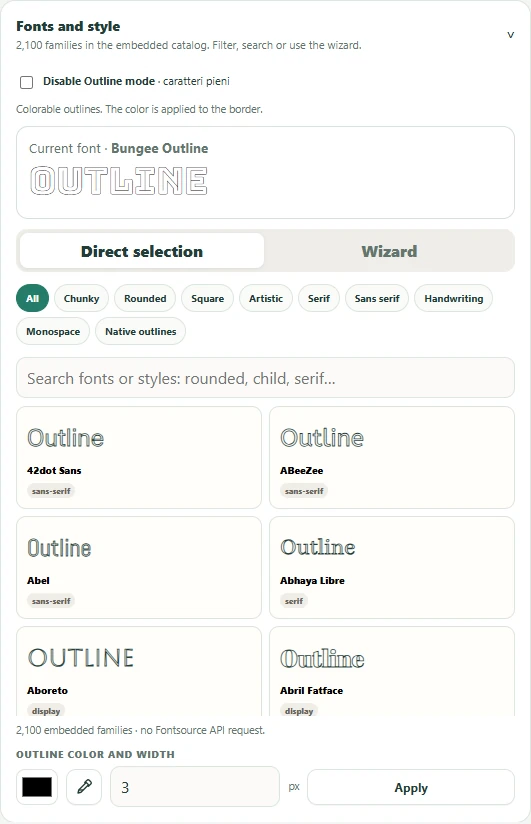Collapse the Fonts and style panel chevron
This screenshot has height=824, width=531.
click(510, 35)
